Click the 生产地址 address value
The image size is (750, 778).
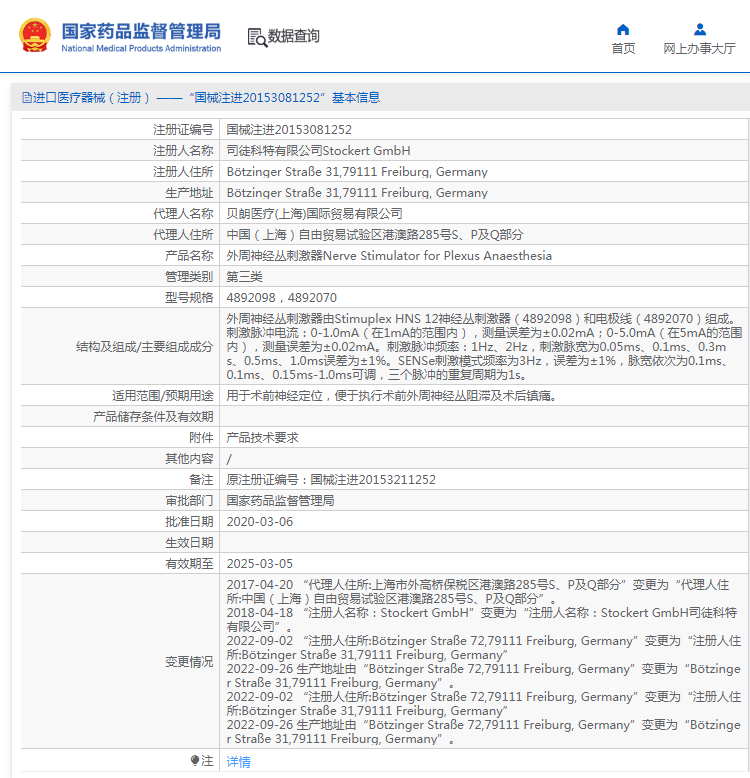357,193
